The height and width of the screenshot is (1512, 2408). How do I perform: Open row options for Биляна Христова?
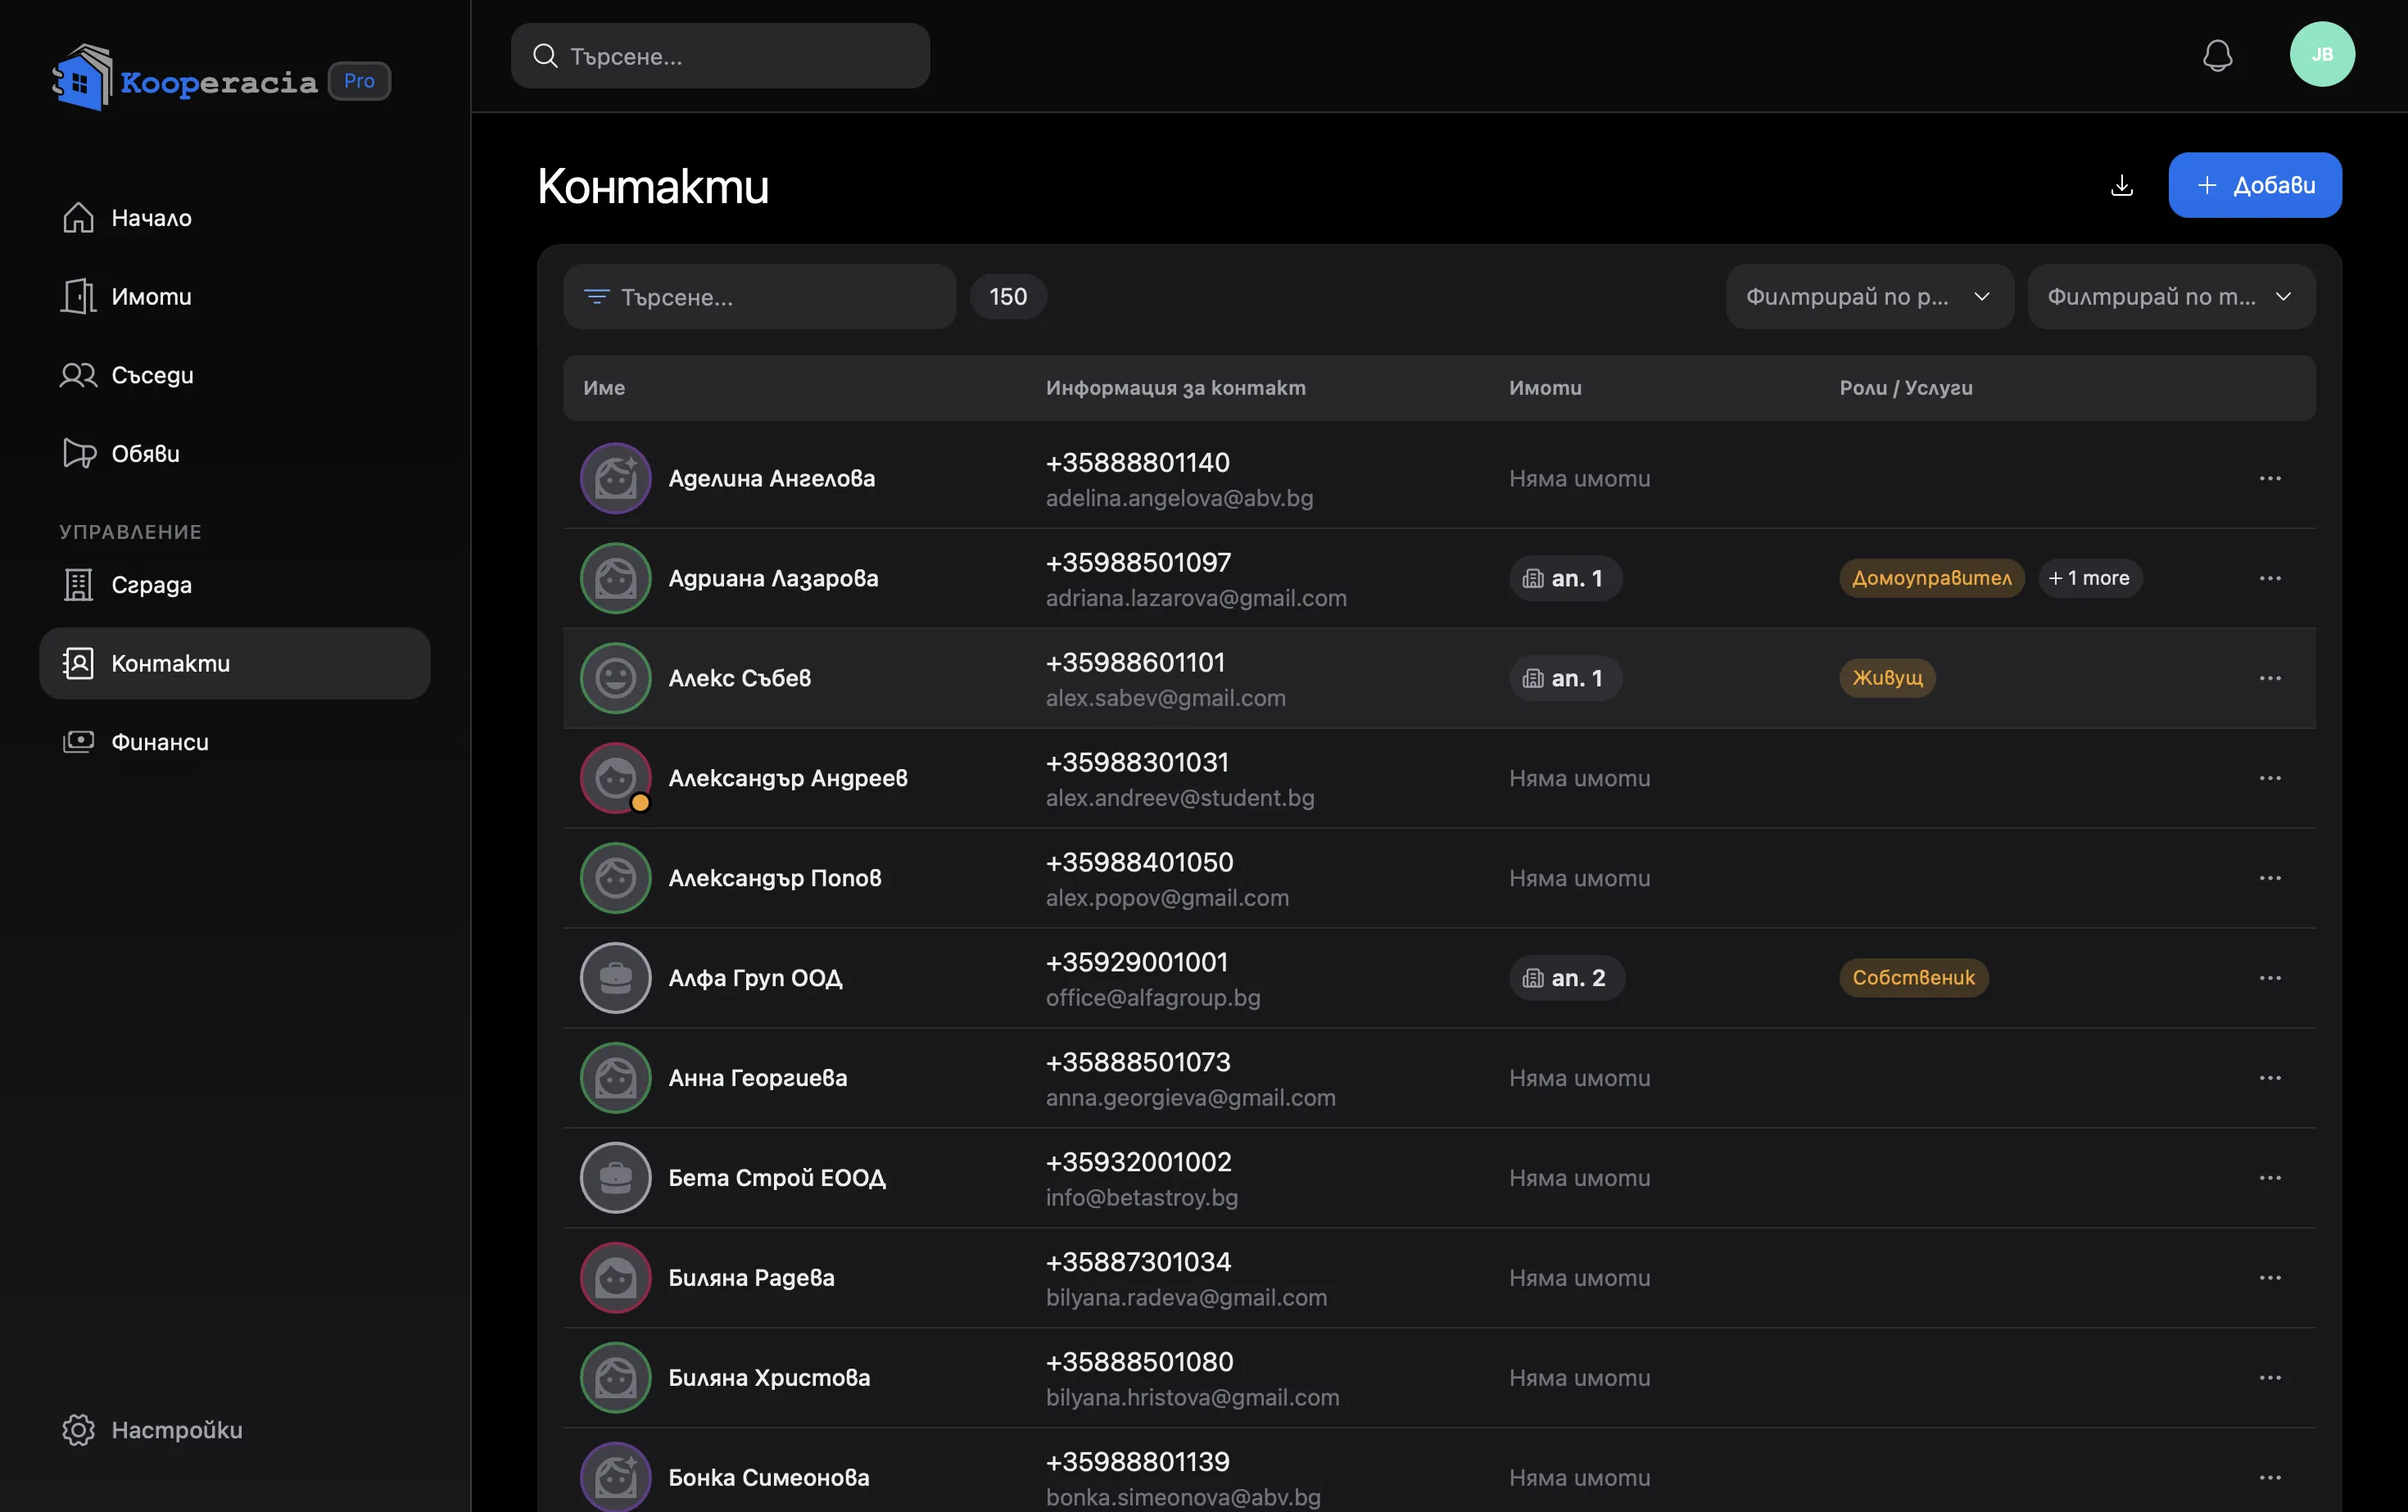(x=2270, y=1378)
